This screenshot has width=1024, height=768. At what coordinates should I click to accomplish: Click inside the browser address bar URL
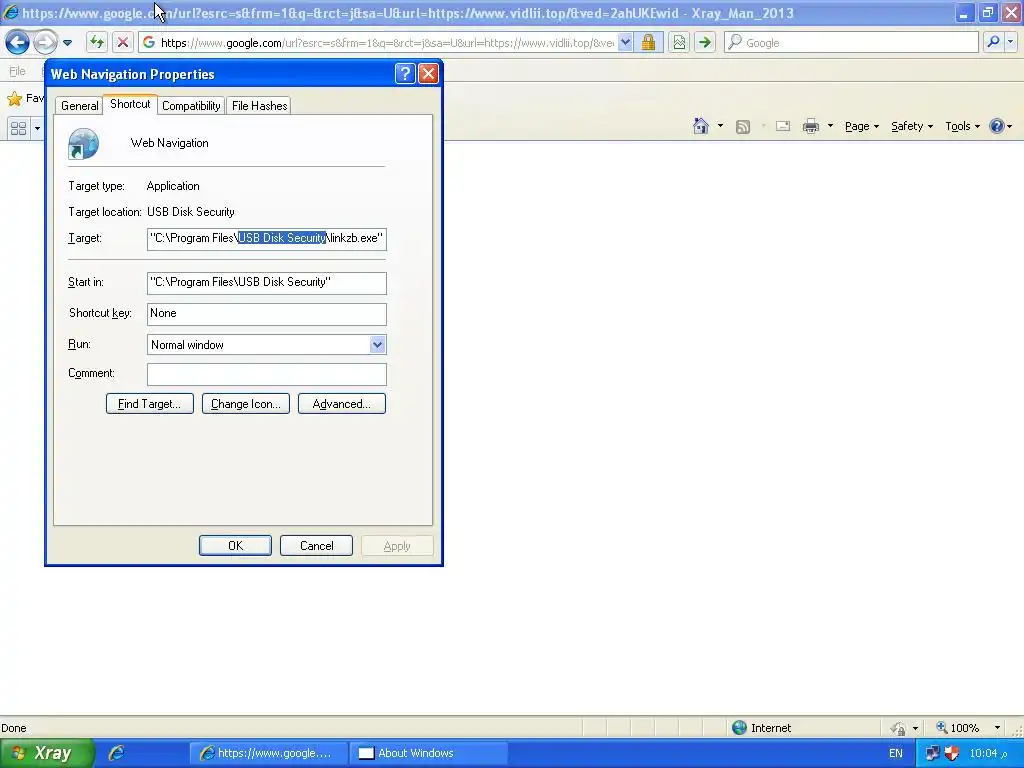387,43
